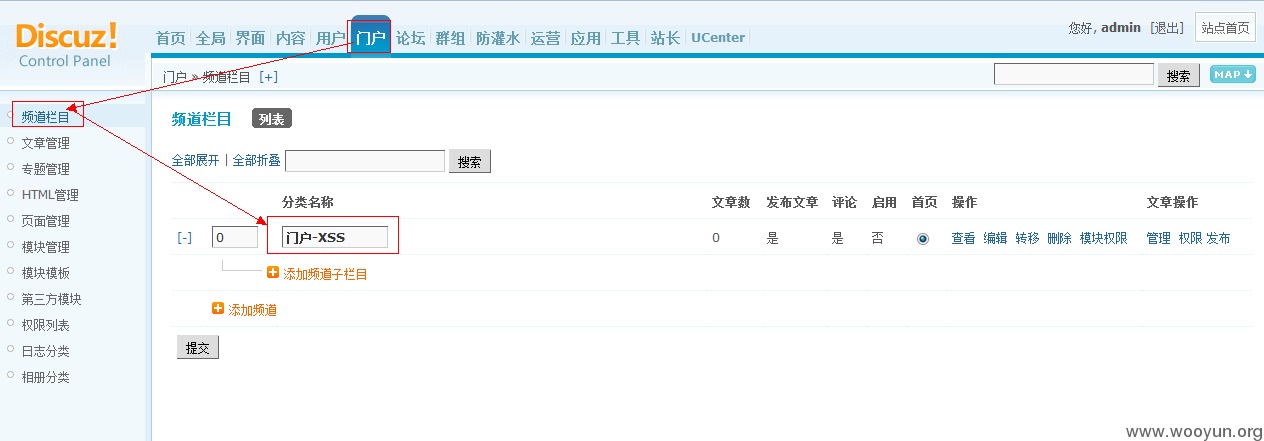Click the 删除 link for 门户-XSS
The height and width of the screenshot is (441, 1264).
click(1059, 238)
